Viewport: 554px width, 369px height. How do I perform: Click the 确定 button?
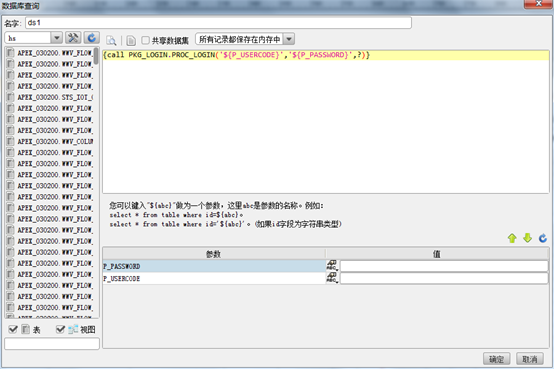tap(496, 359)
